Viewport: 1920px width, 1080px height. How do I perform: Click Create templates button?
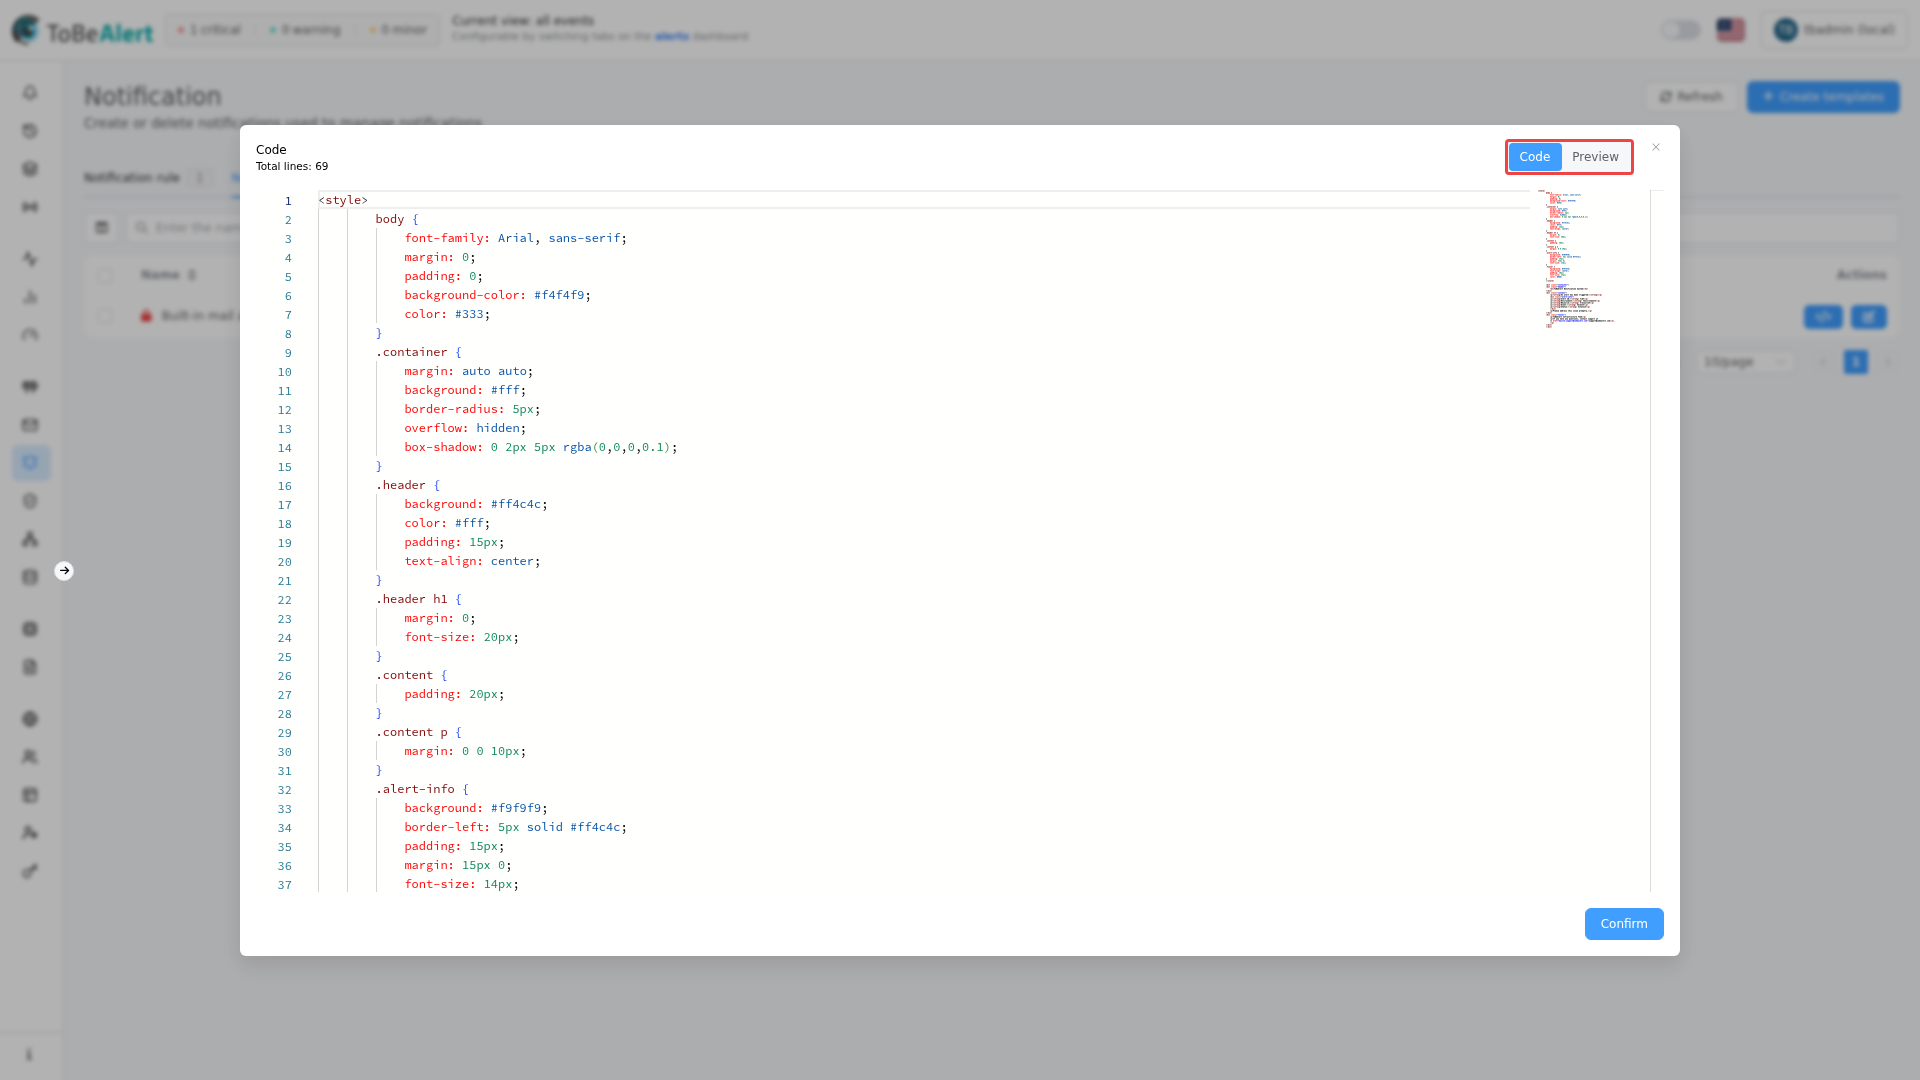click(1823, 97)
